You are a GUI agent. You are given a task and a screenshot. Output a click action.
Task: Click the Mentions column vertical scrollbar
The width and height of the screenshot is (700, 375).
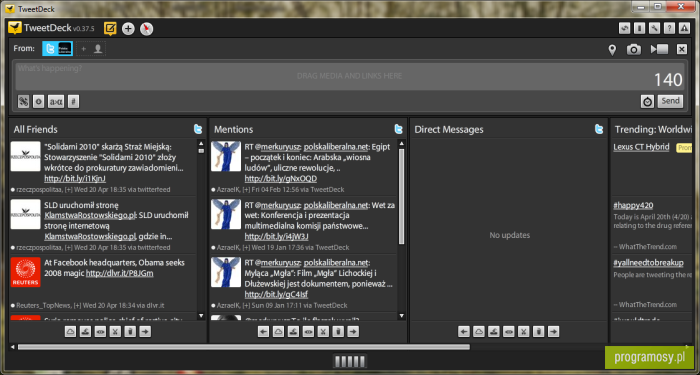tap(401, 196)
